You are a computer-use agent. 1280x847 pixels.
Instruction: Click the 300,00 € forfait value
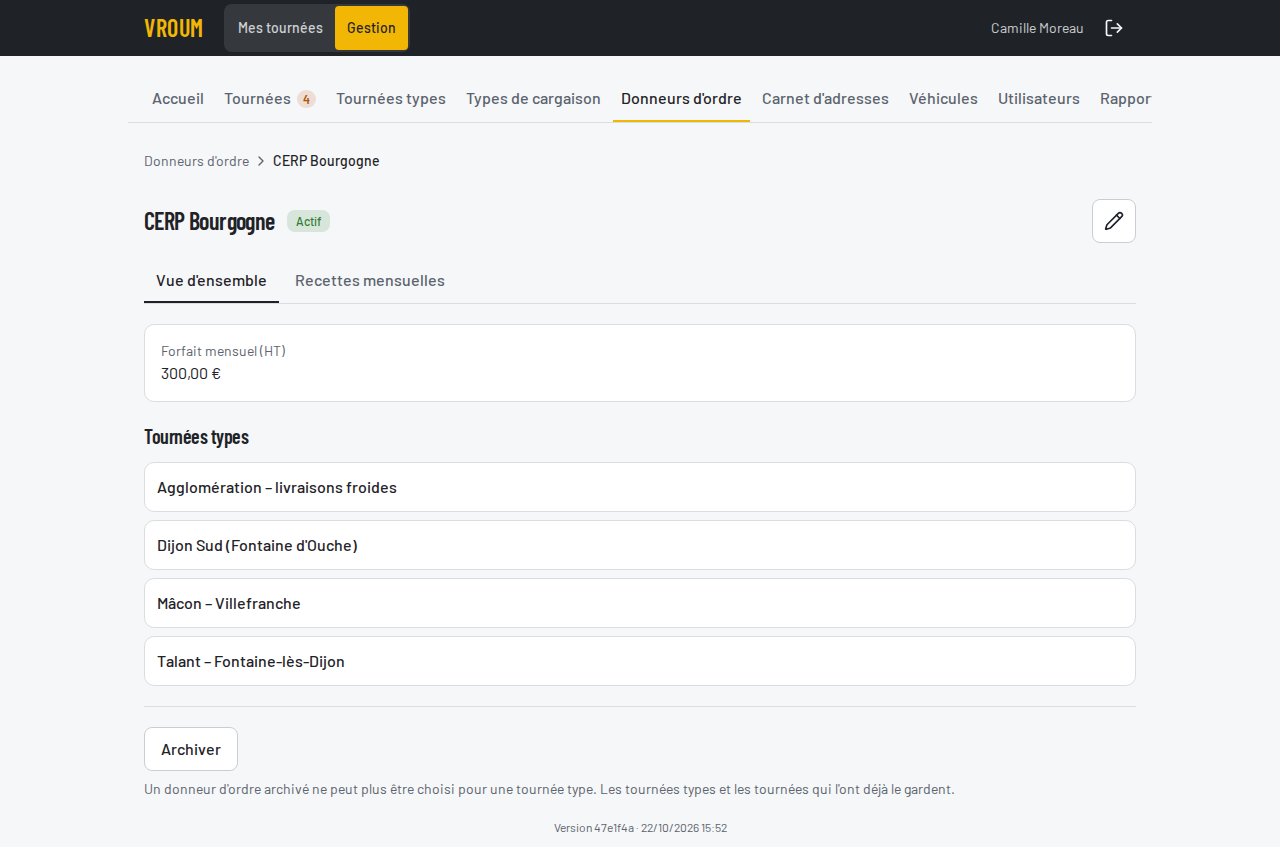191,374
